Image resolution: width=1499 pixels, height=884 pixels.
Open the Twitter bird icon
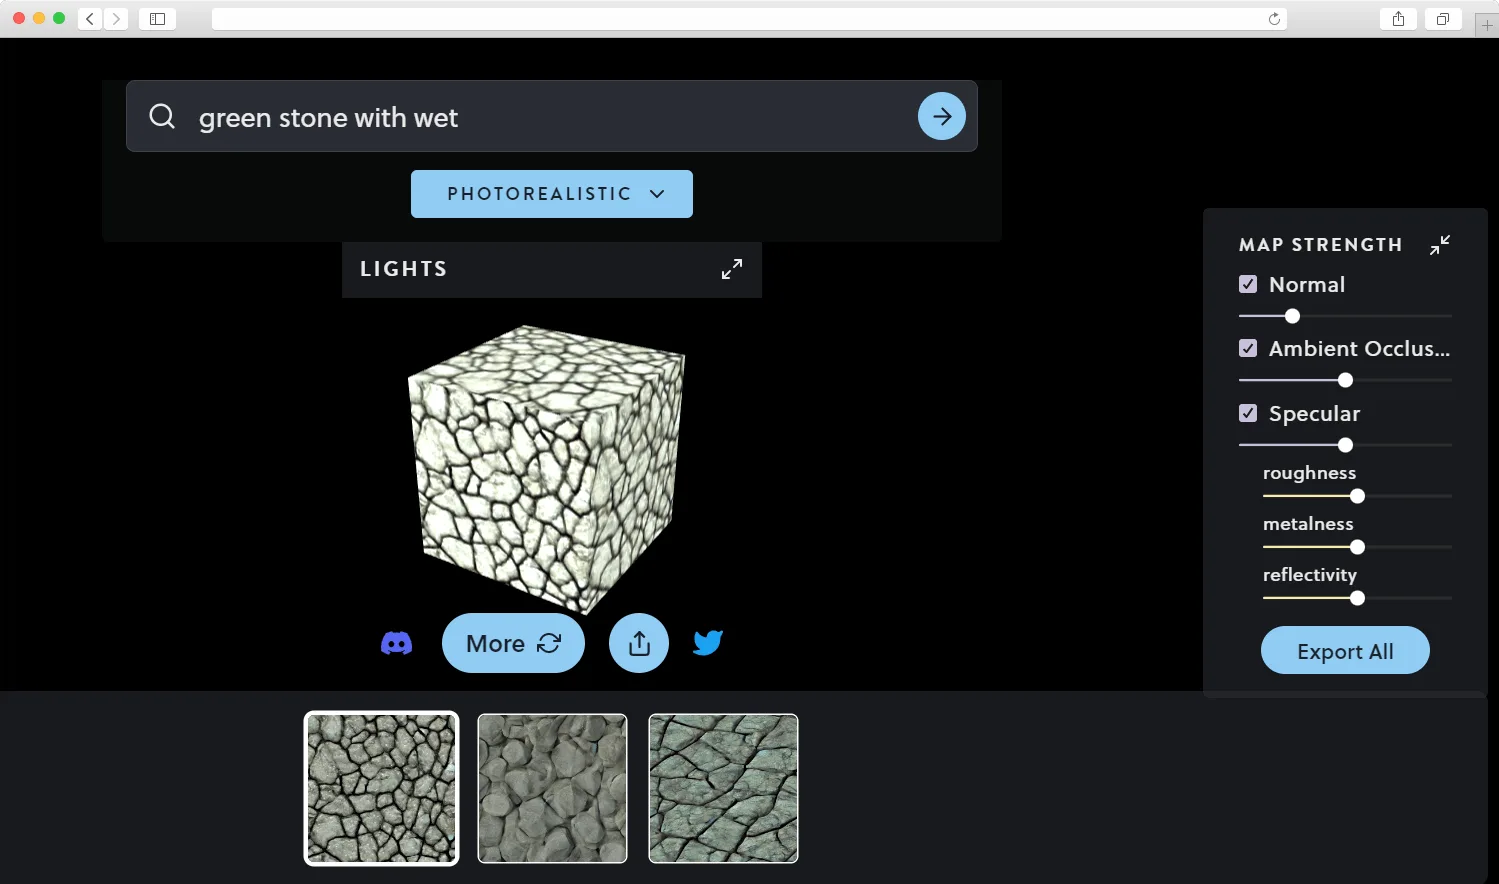click(x=708, y=642)
